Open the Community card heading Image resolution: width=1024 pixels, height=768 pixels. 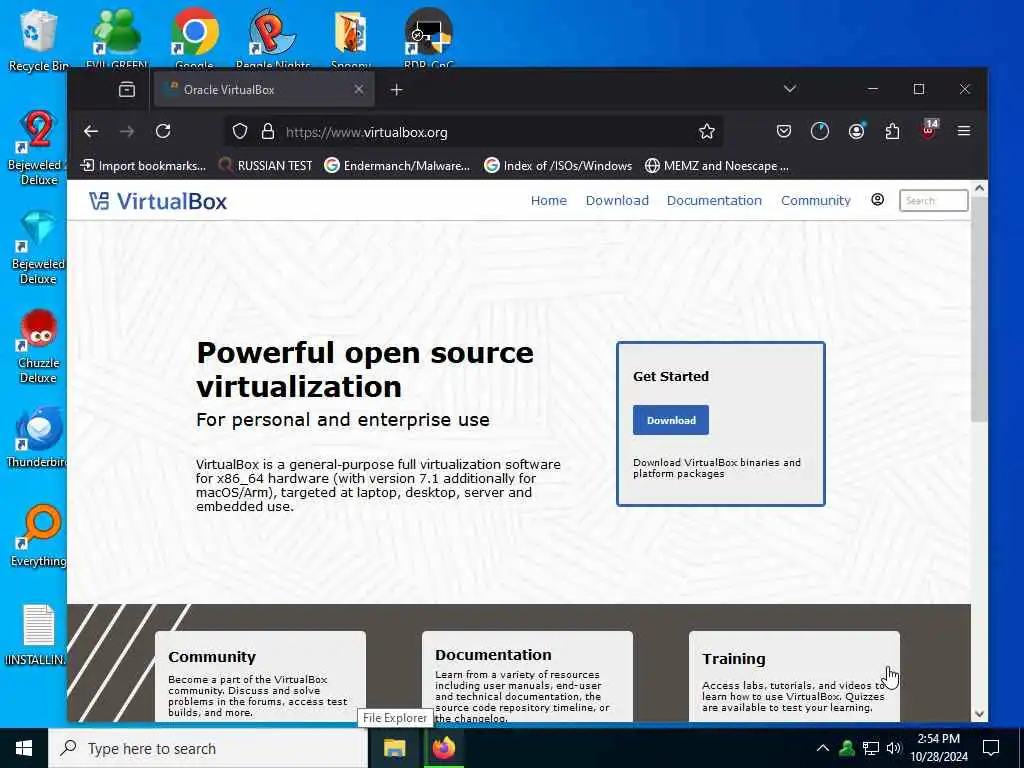212,656
